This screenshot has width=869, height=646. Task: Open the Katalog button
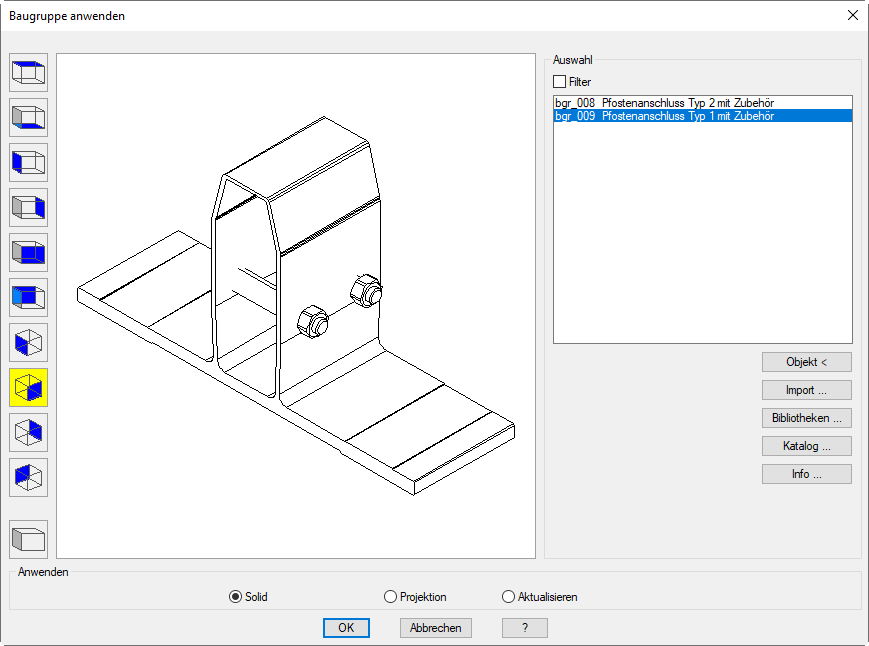pos(806,446)
